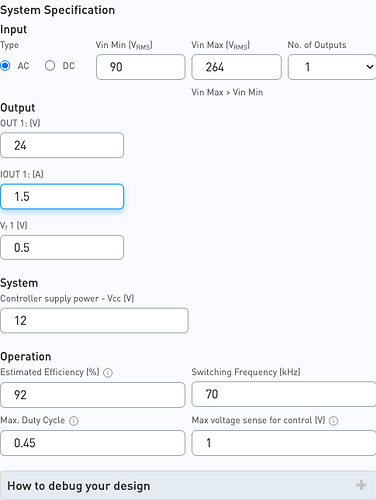Expand the How to debug your design section
This screenshot has width=376, height=500.
(x=188, y=485)
